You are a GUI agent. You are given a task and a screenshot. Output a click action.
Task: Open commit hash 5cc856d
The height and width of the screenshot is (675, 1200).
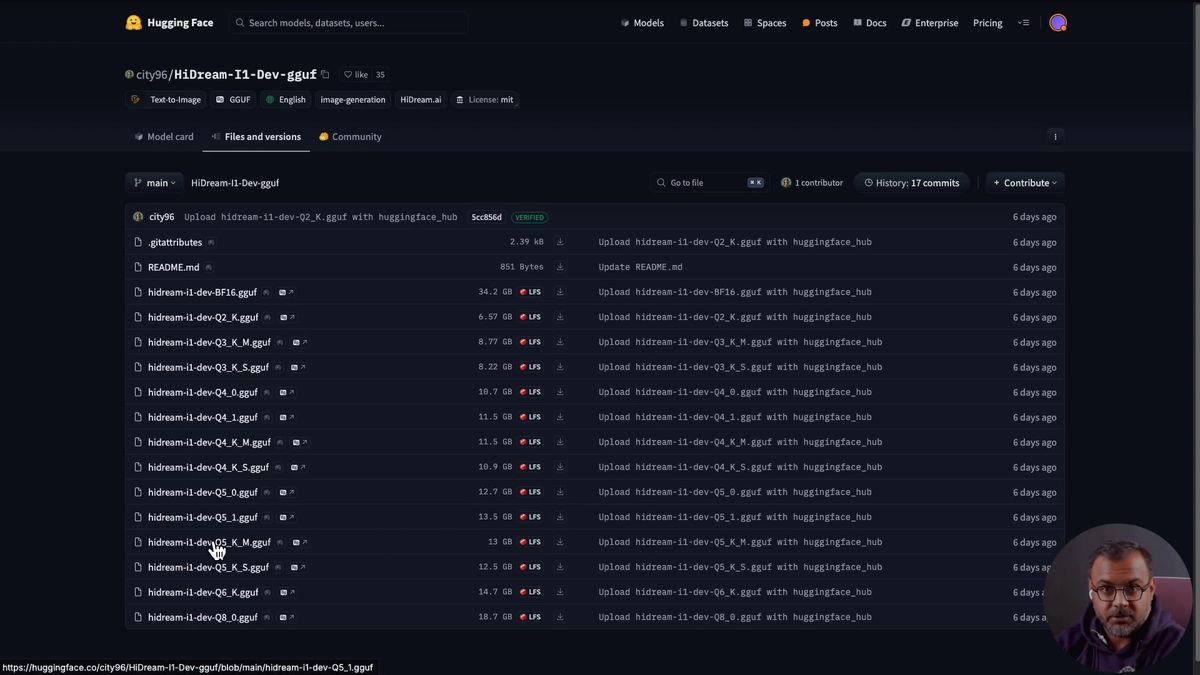[x=487, y=217]
